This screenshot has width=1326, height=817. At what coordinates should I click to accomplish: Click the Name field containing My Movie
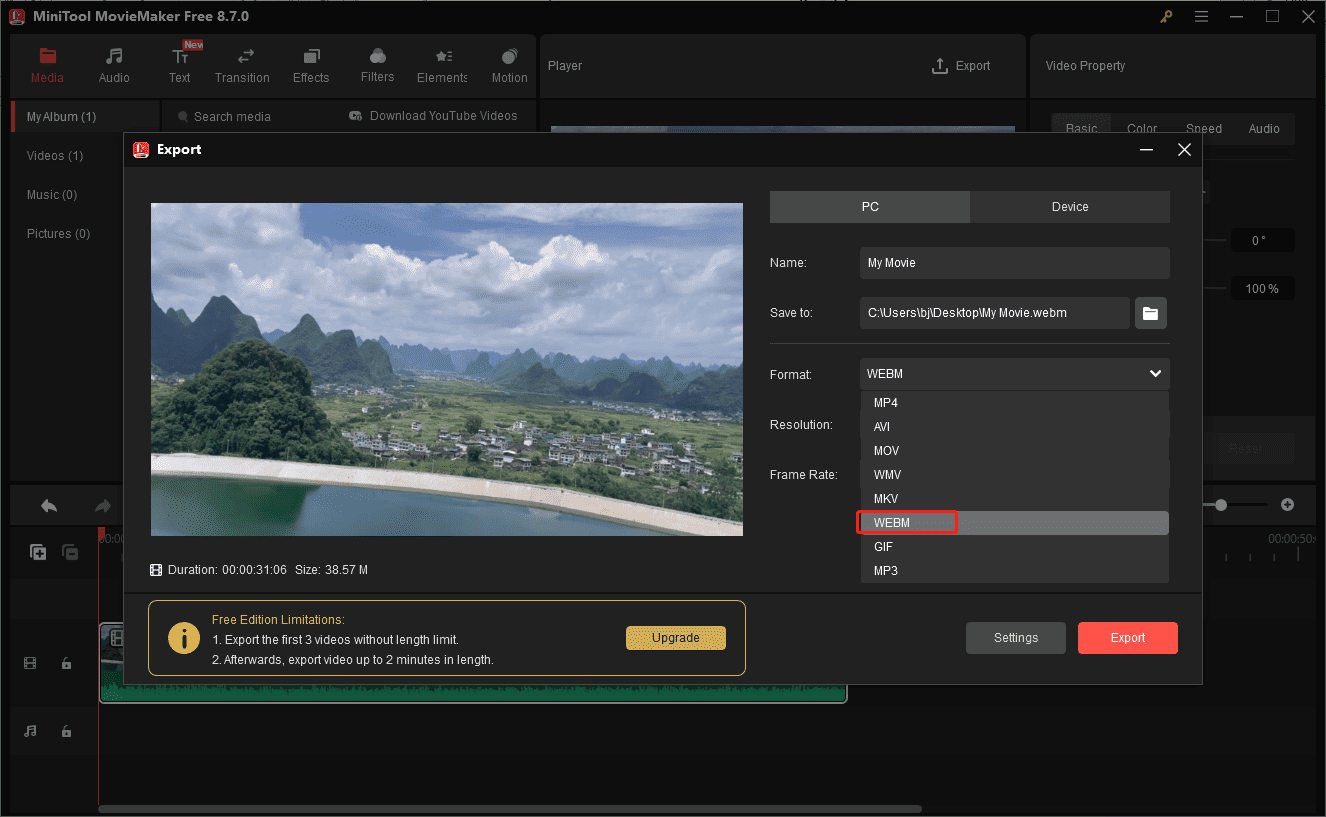1014,263
